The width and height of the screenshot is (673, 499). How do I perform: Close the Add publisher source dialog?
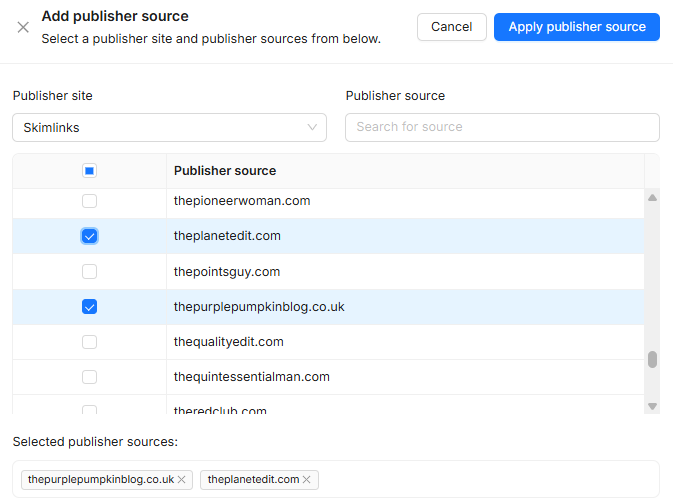point(23,27)
